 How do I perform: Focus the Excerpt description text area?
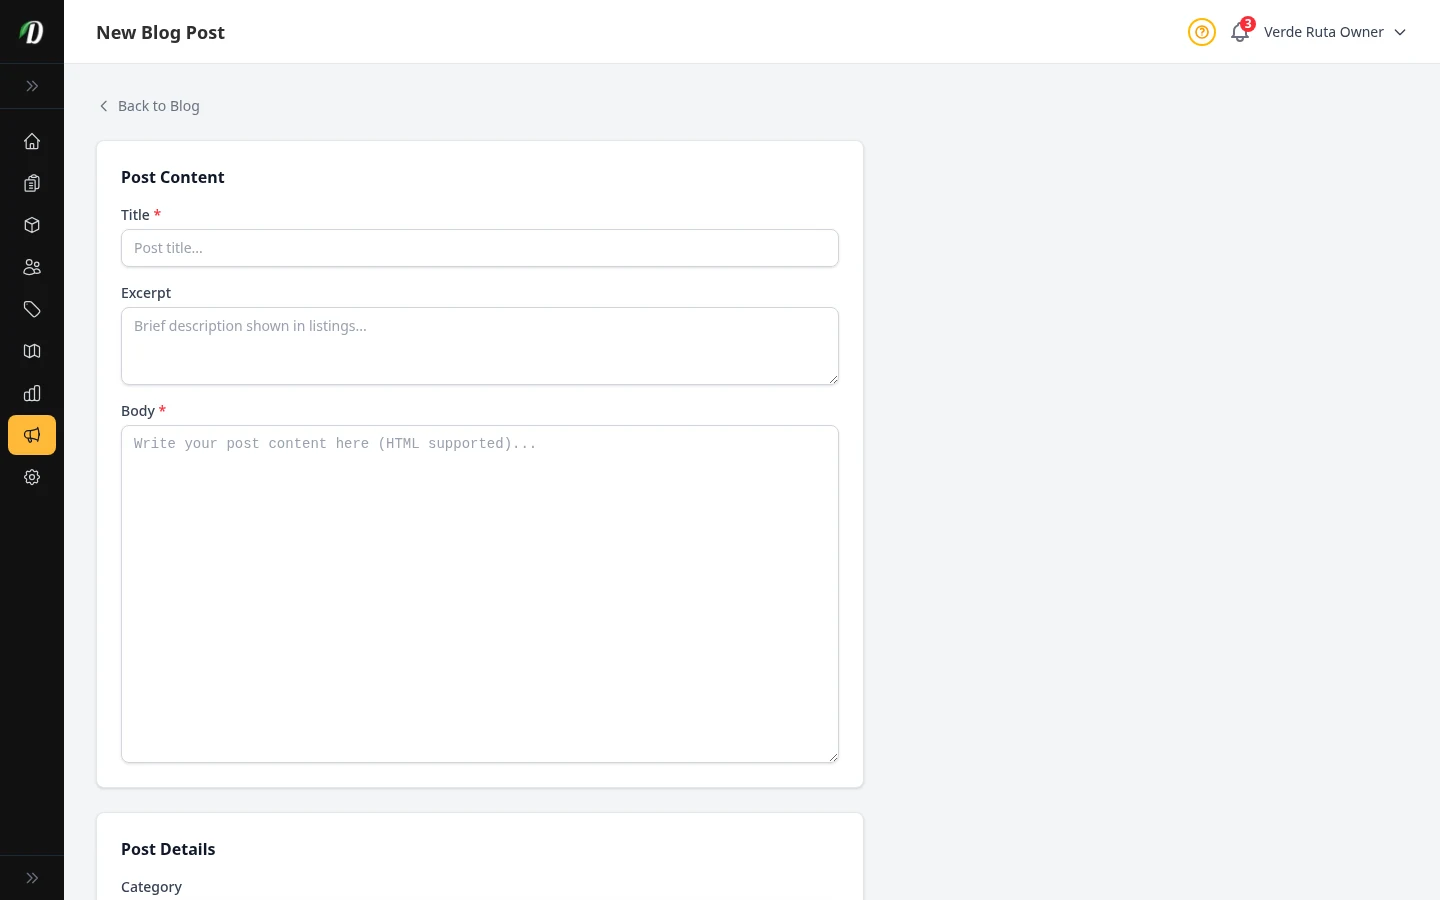tap(480, 346)
